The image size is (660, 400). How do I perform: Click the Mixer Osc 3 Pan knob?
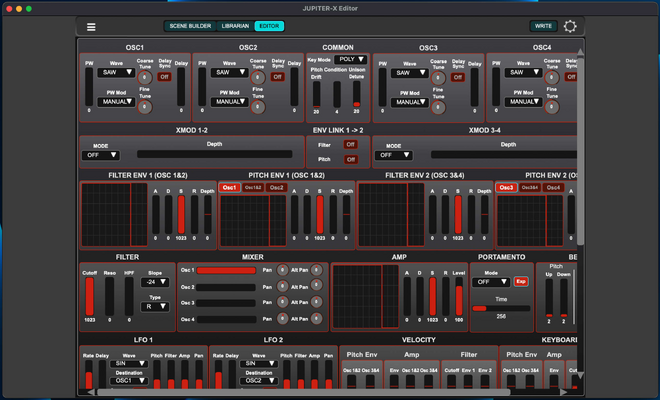tap(282, 302)
